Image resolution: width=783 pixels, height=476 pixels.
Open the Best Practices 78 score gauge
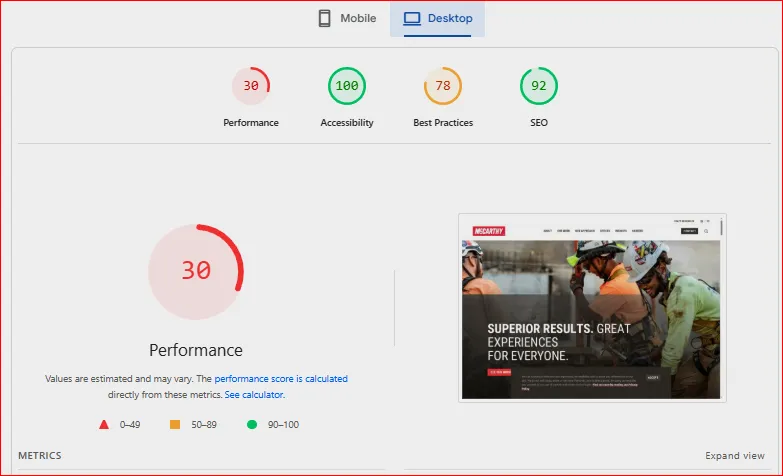[443, 86]
